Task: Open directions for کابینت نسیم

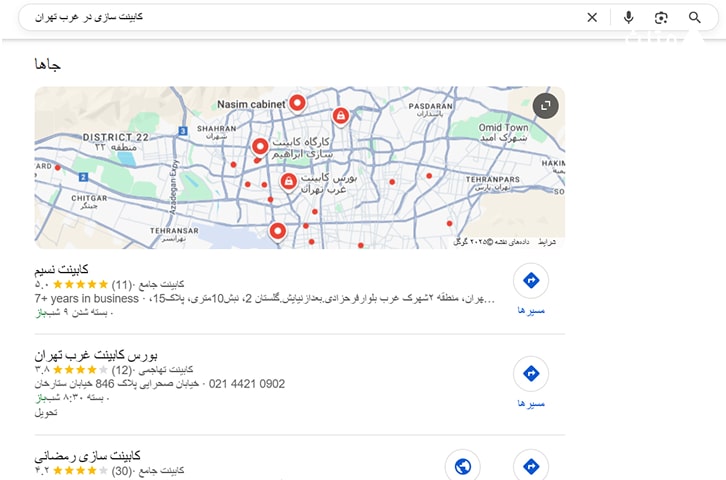Action: (531, 280)
